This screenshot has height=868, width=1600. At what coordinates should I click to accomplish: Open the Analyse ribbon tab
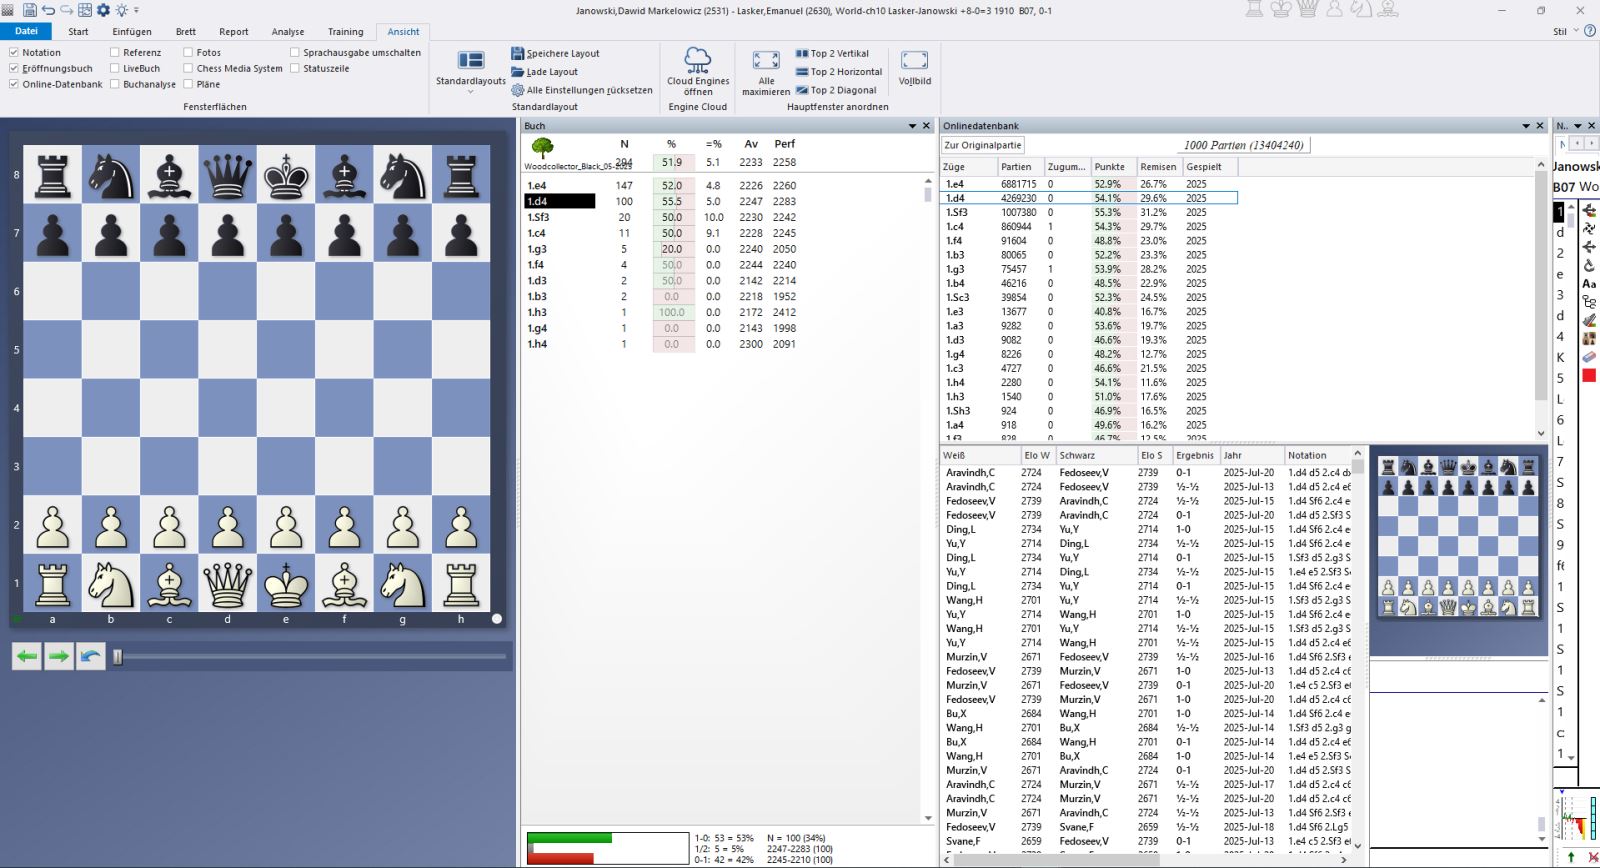click(287, 32)
